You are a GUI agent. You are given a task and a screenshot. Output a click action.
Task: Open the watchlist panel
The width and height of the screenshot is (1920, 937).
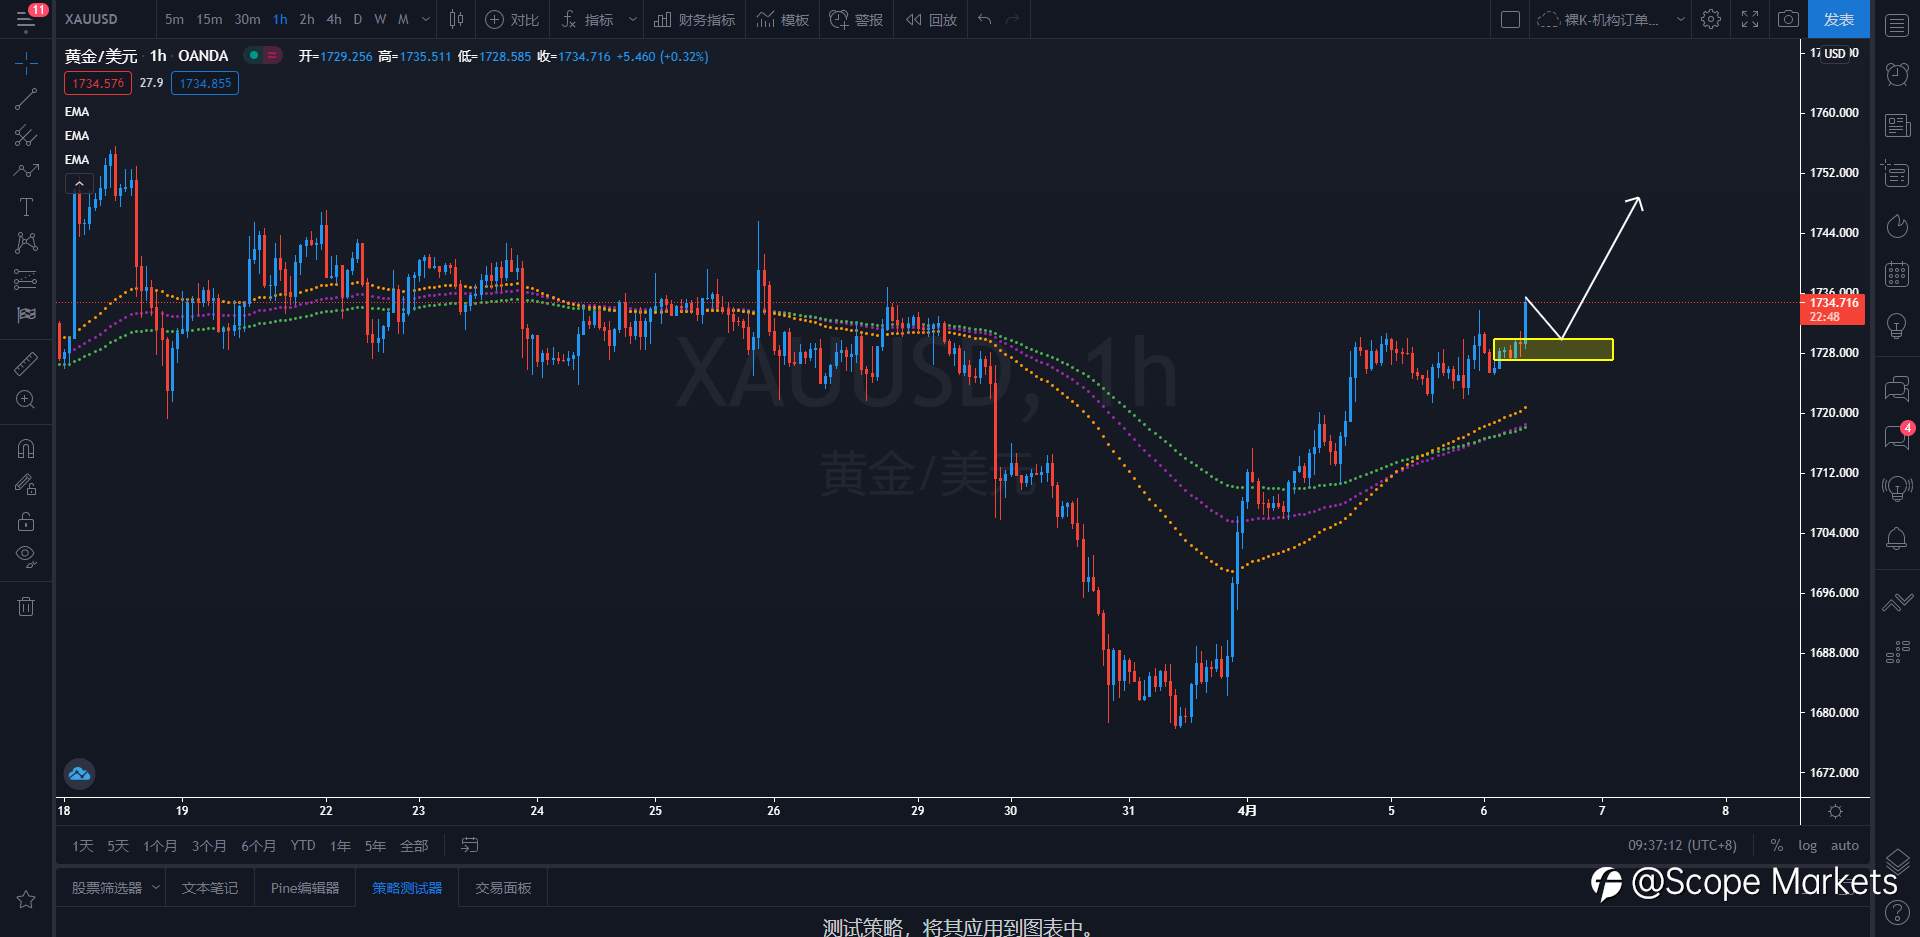(1896, 25)
